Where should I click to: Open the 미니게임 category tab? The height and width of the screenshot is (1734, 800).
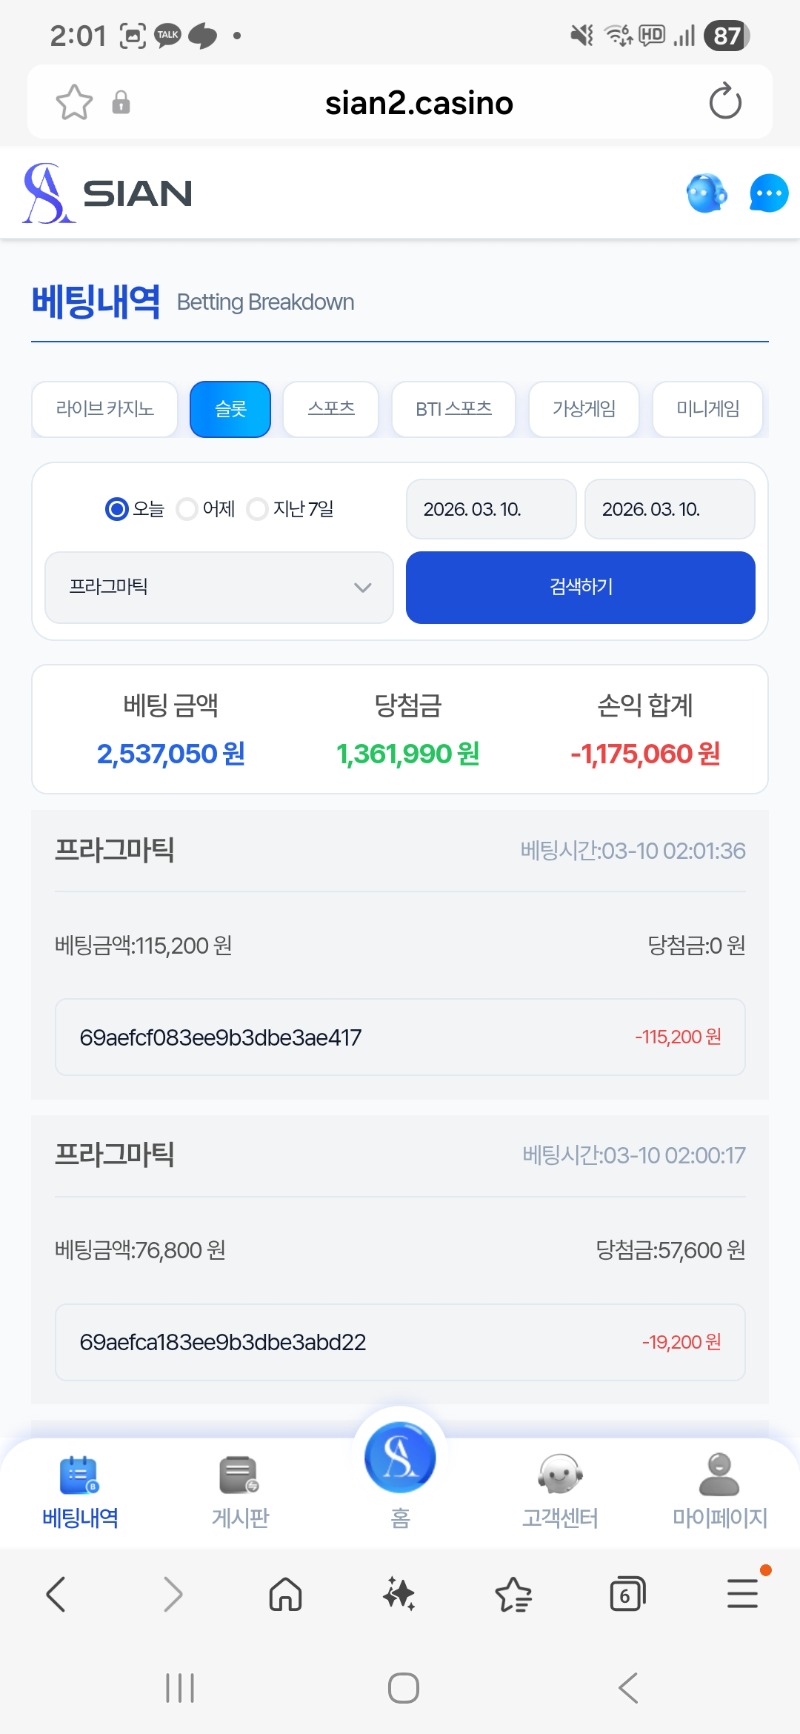tap(707, 409)
